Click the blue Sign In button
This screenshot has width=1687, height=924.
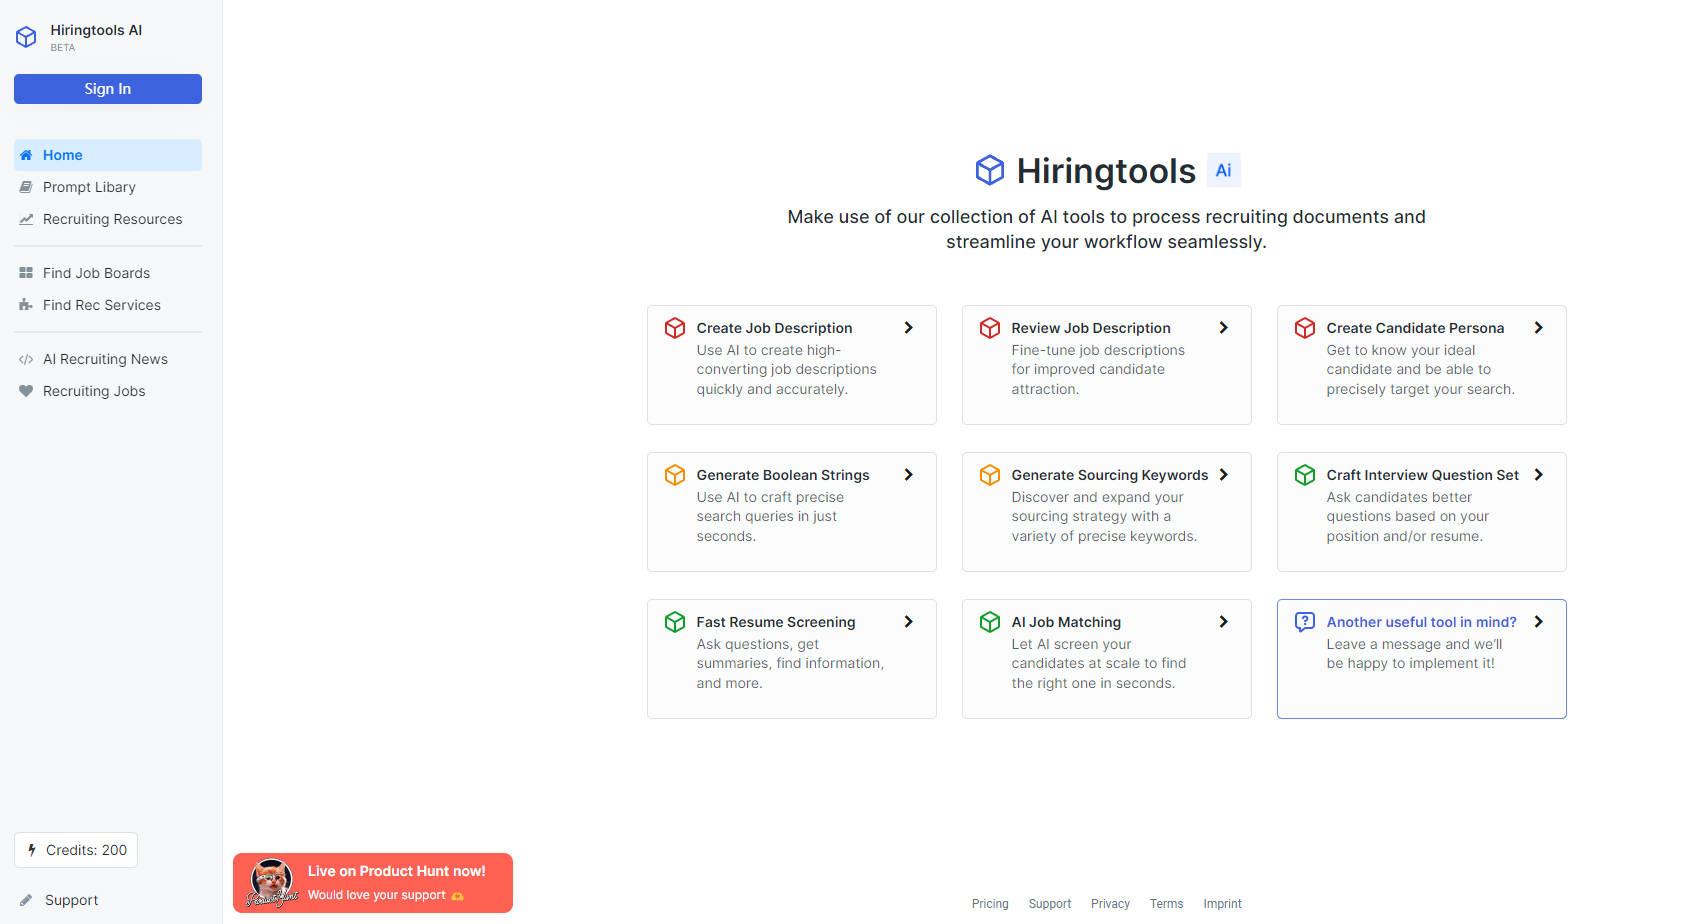click(x=108, y=89)
